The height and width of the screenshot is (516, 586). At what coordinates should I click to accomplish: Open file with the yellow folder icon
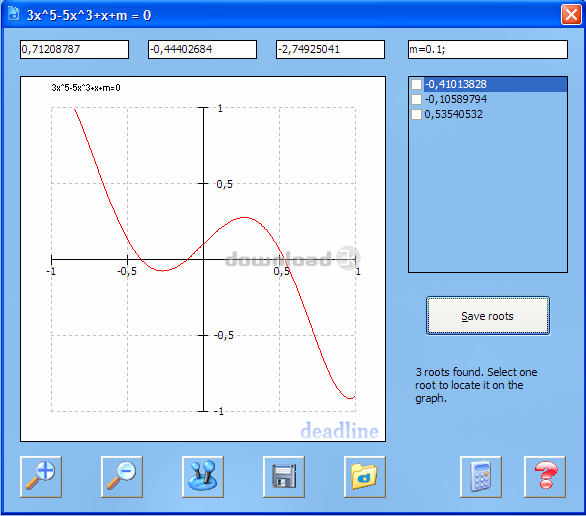point(365,476)
